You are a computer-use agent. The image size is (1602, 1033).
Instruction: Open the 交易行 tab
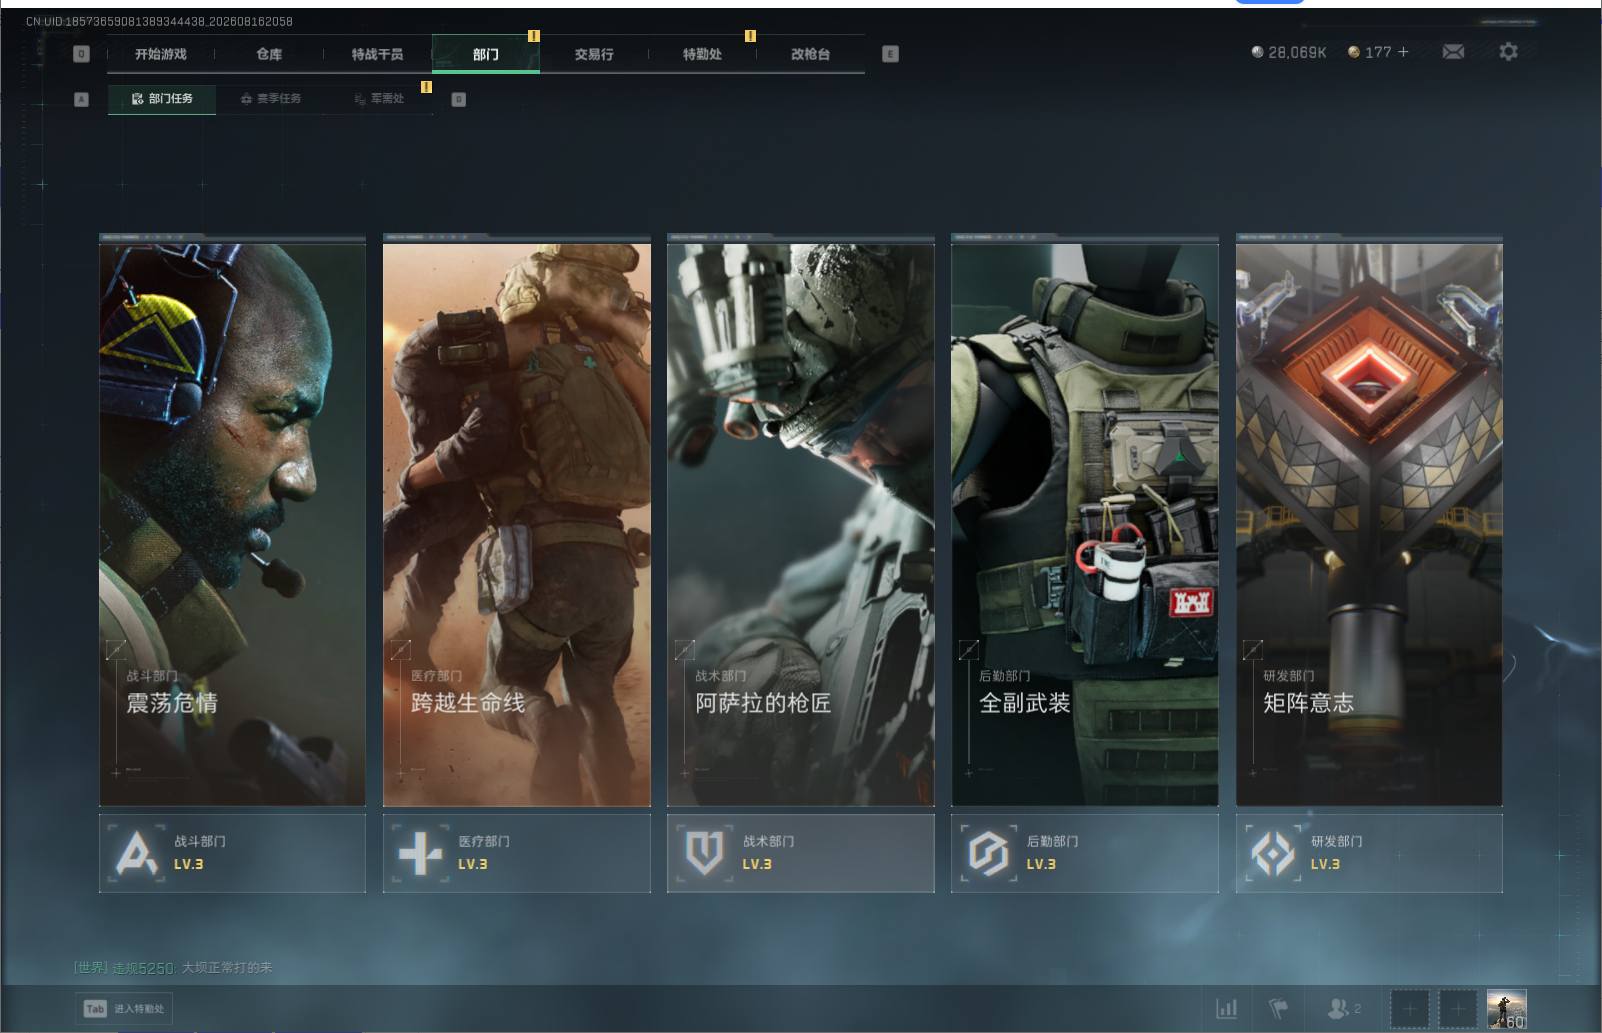[x=594, y=54]
